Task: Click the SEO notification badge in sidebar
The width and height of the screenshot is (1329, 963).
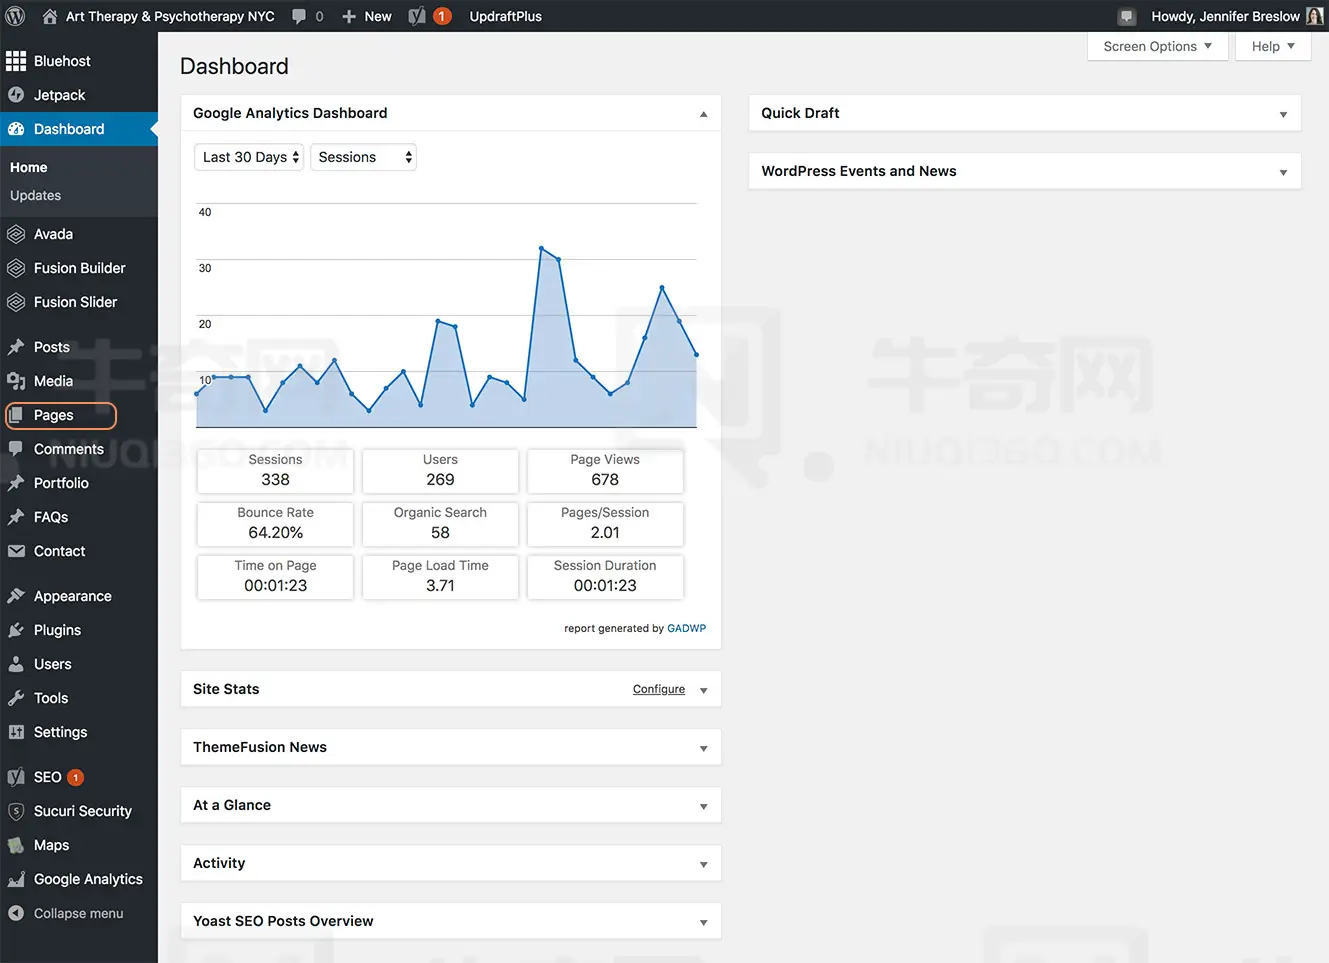Action: point(75,777)
